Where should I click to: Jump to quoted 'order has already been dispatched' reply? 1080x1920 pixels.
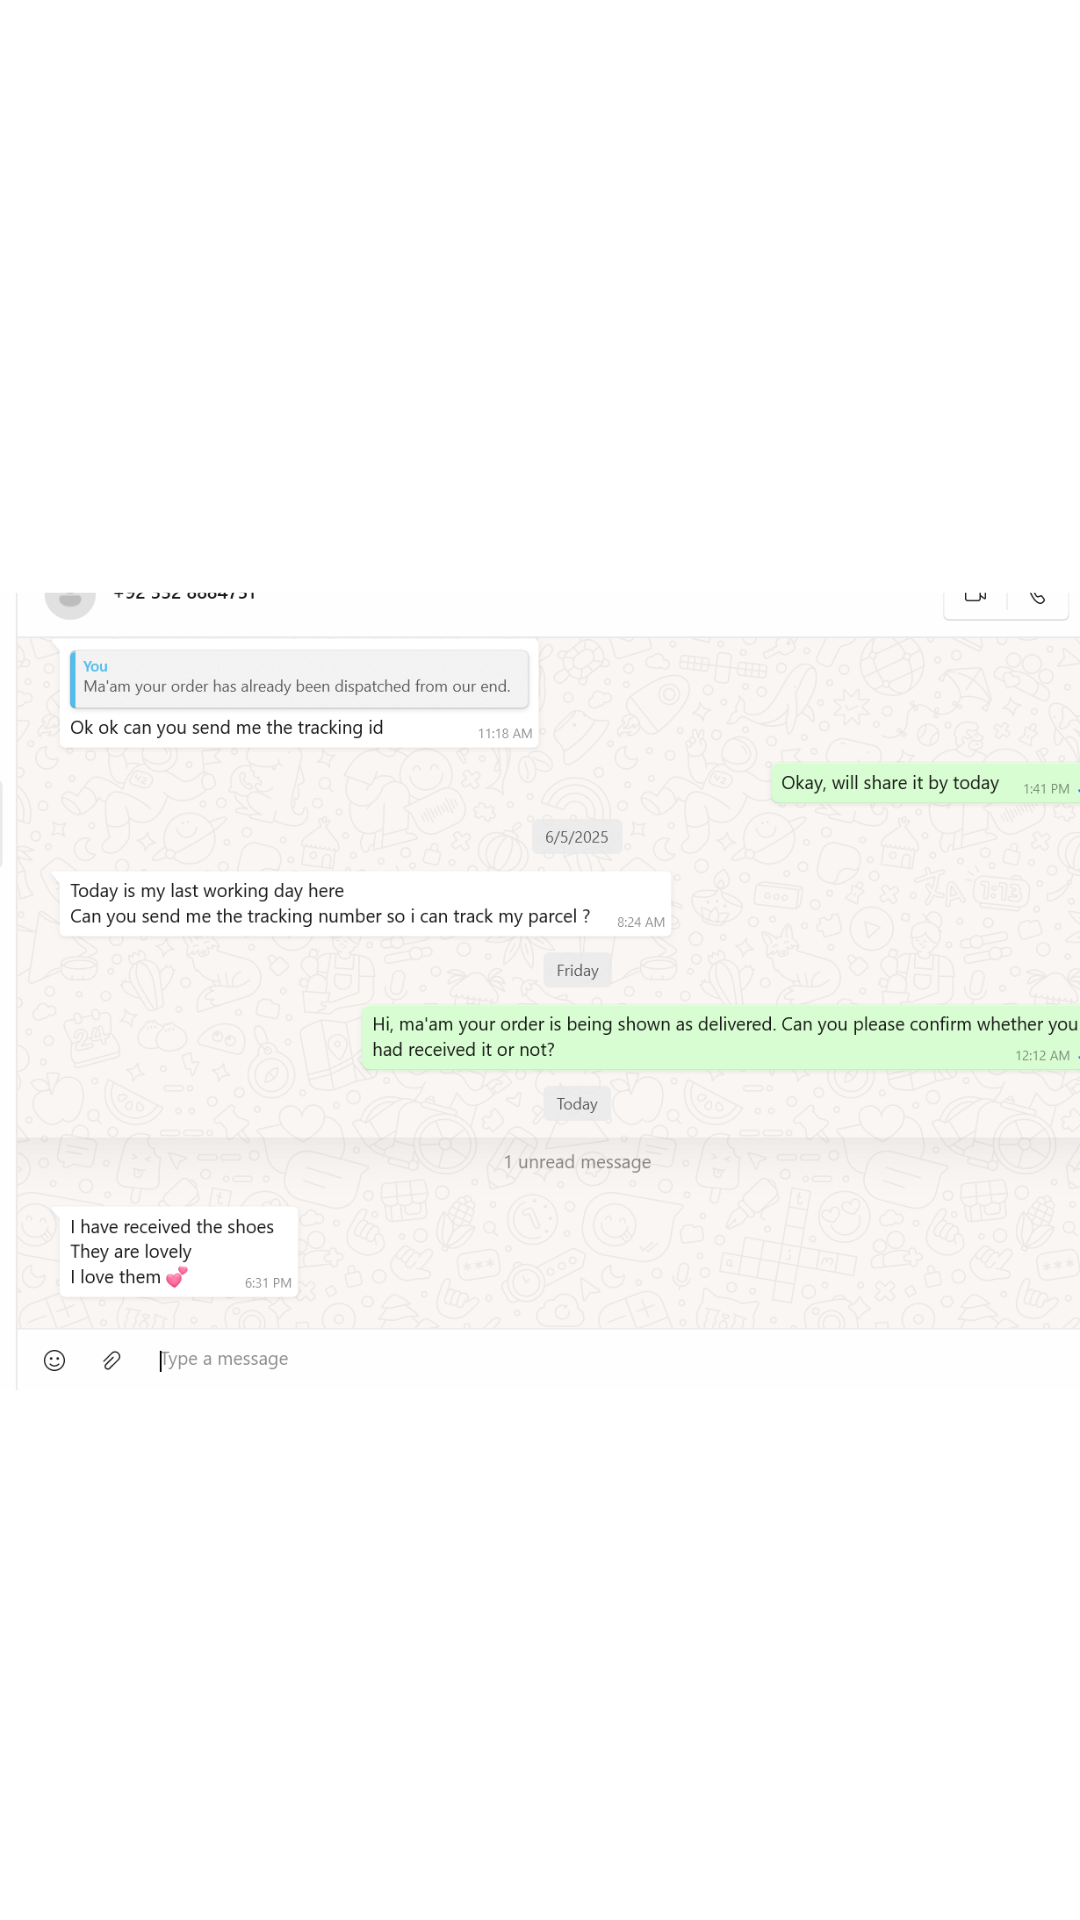[299, 678]
